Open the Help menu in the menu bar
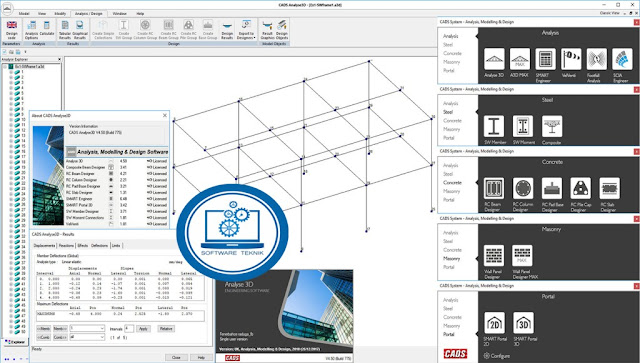This screenshot has width=640, height=363. click(140, 13)
